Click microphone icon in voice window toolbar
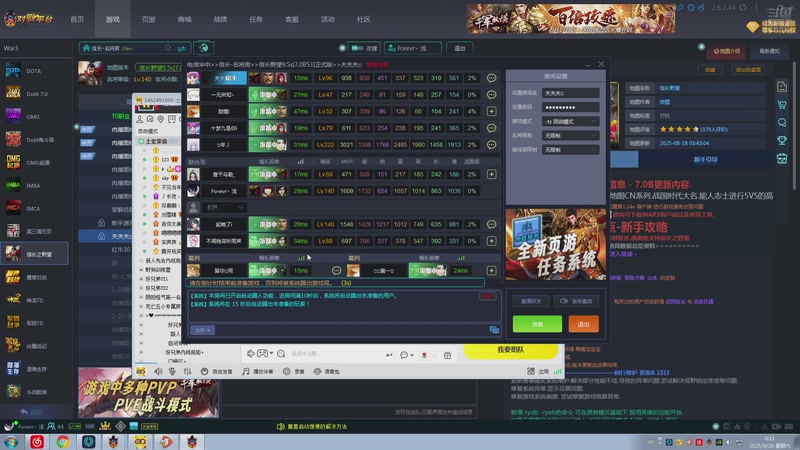The height and width of the screenshot is (450, 800). [172, 371]
